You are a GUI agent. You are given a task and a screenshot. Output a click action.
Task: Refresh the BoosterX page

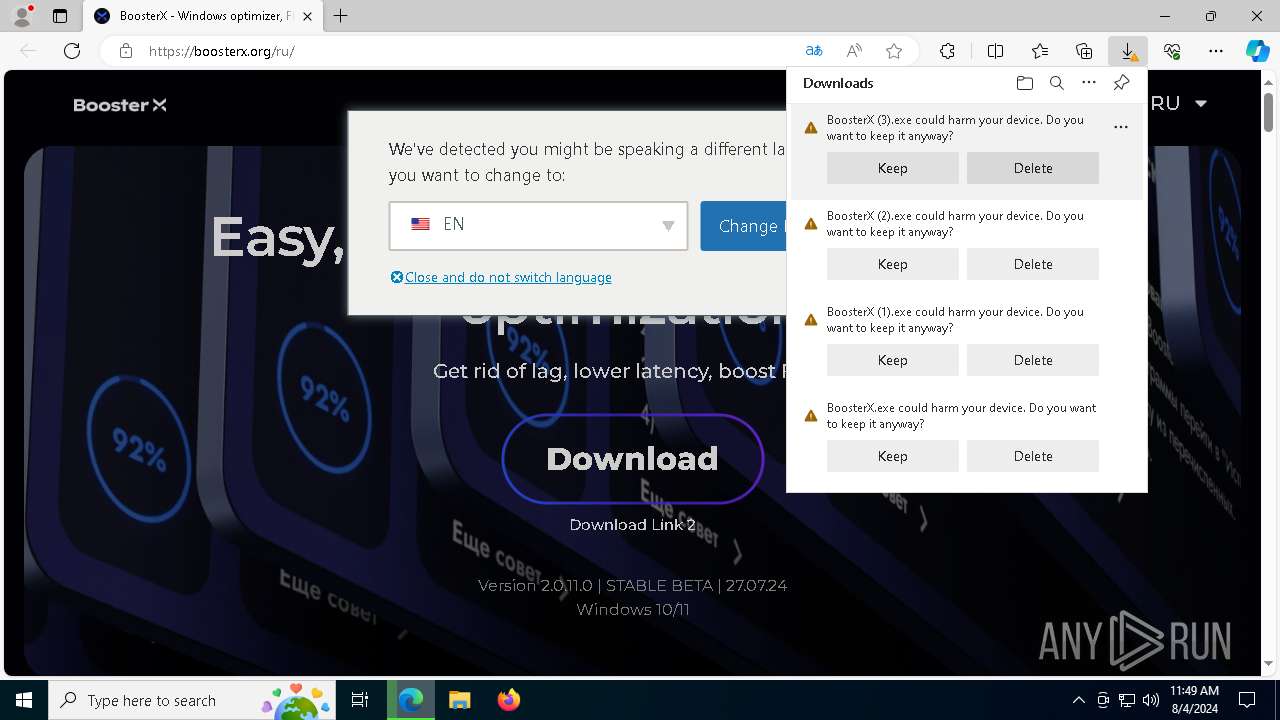click(x=72, y=51)
